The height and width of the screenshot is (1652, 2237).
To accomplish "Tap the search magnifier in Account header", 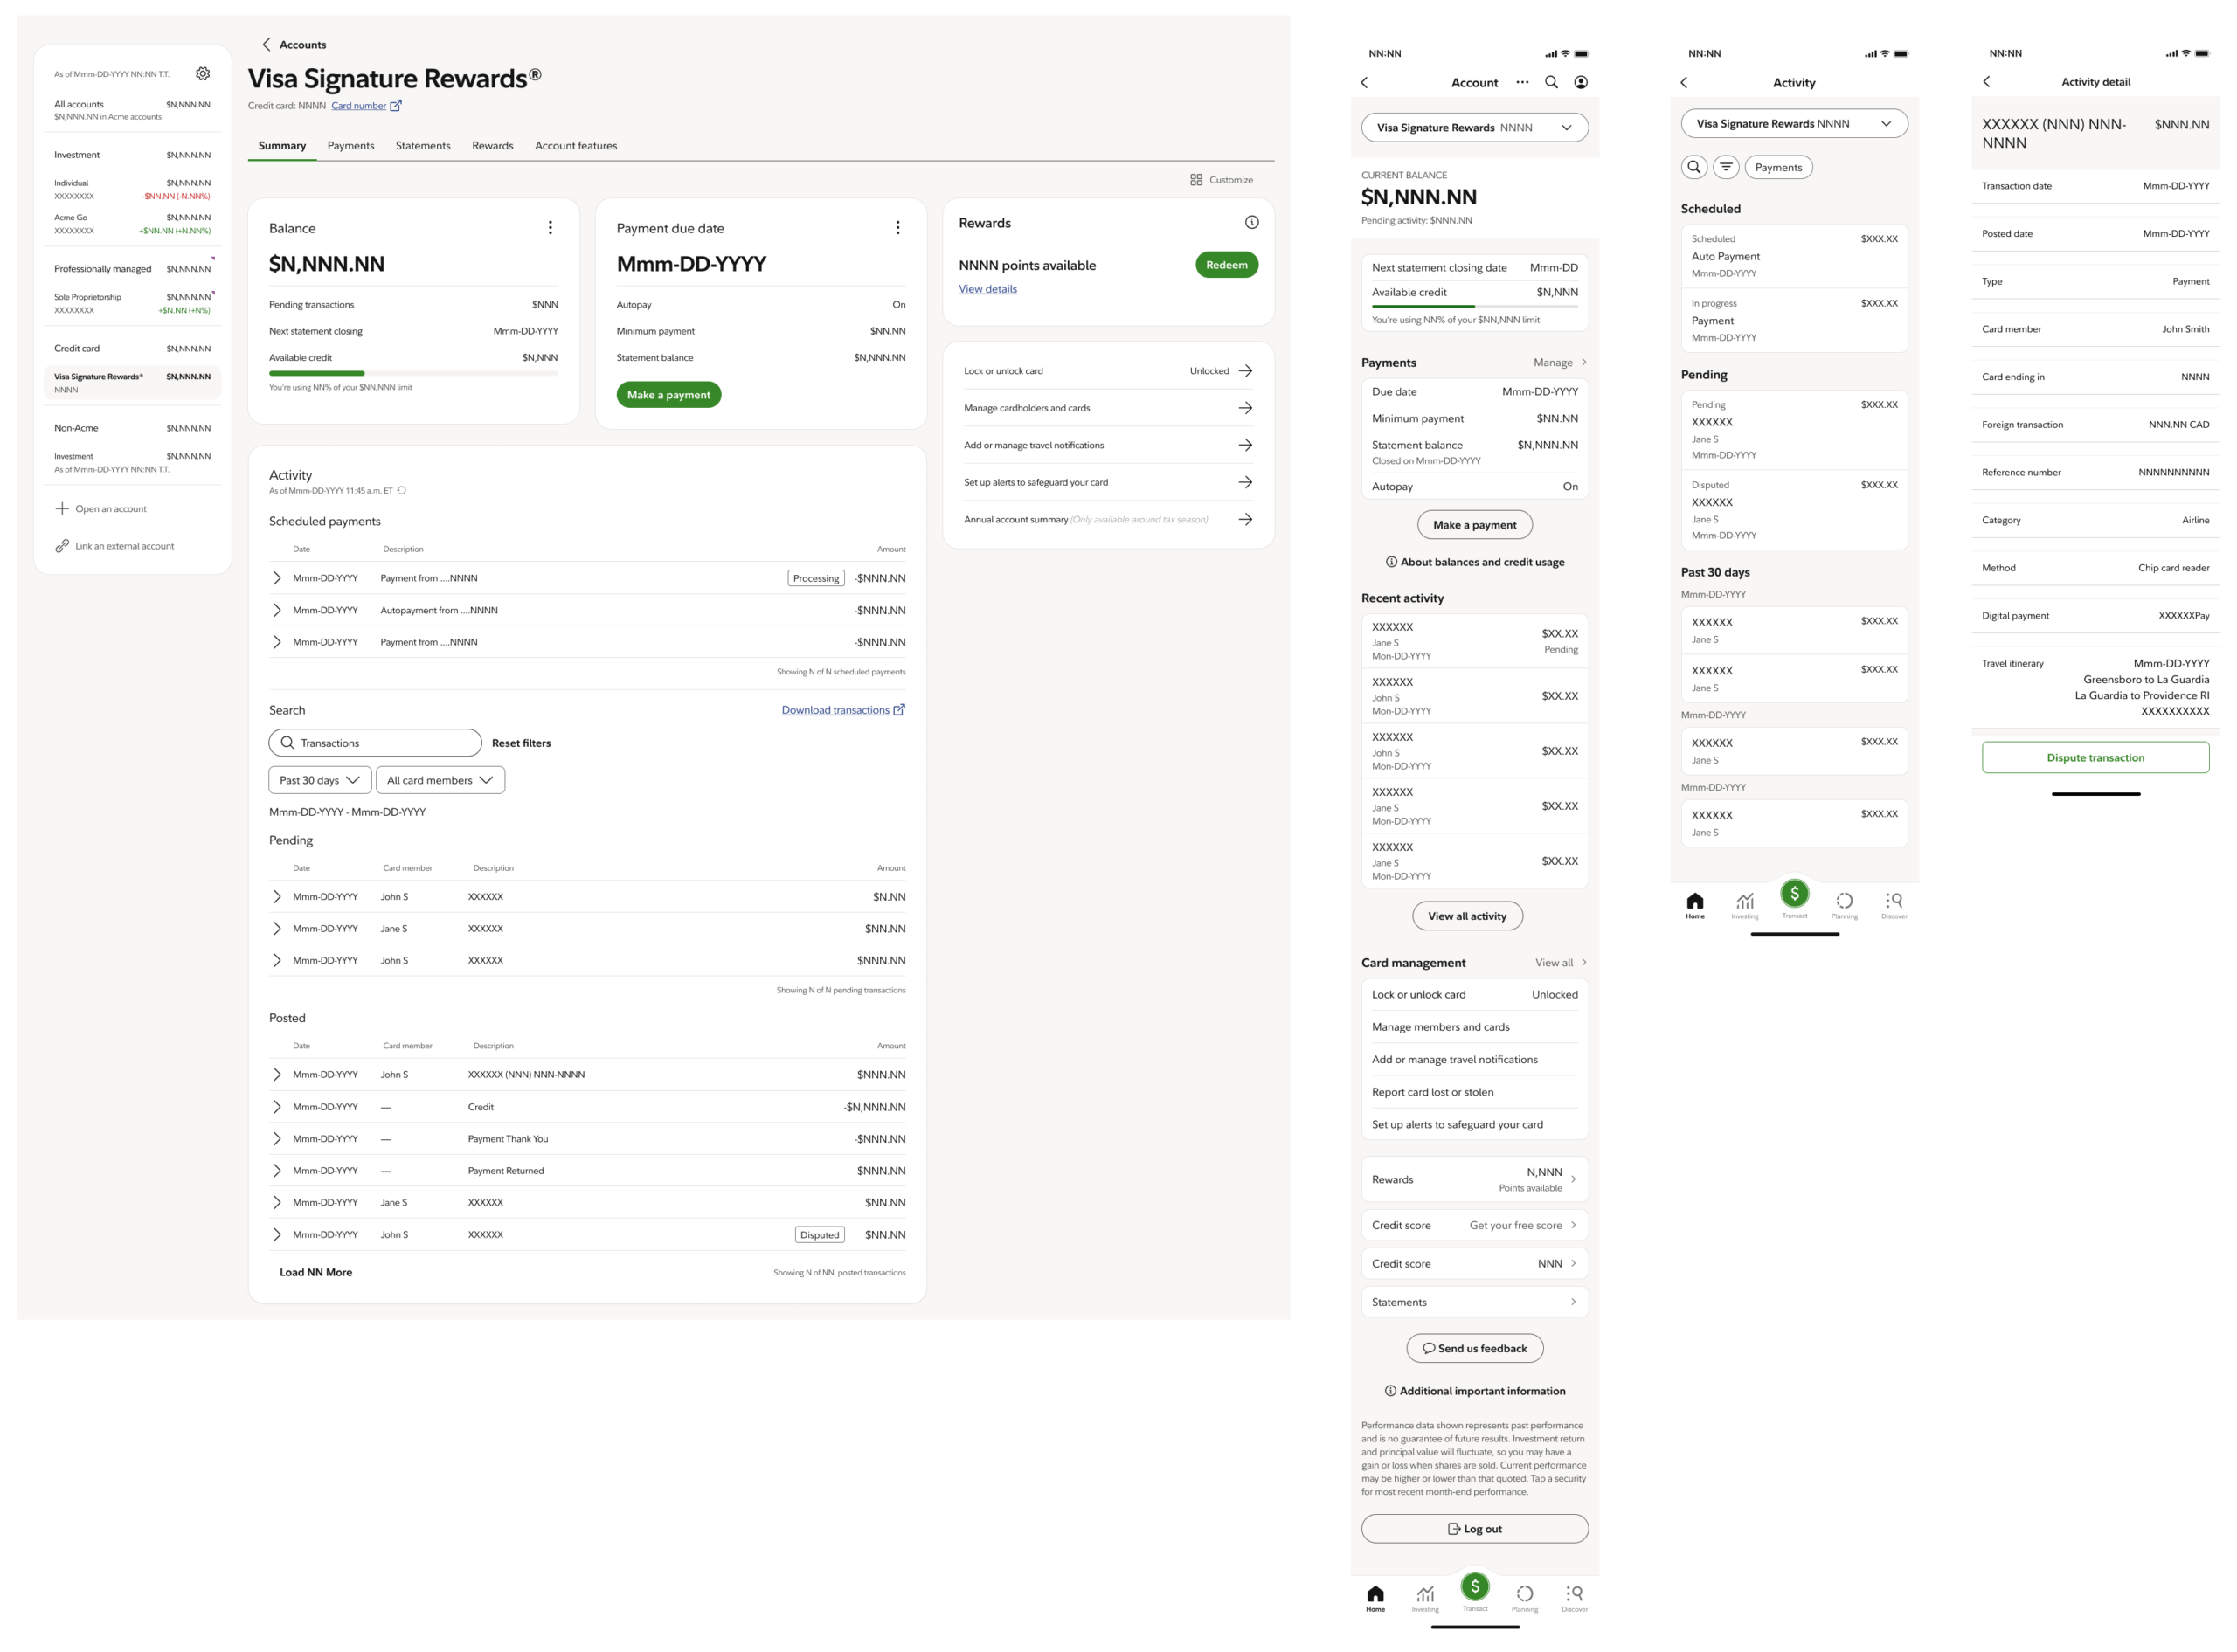I will pyautogui.click(x=1551, y=82).
